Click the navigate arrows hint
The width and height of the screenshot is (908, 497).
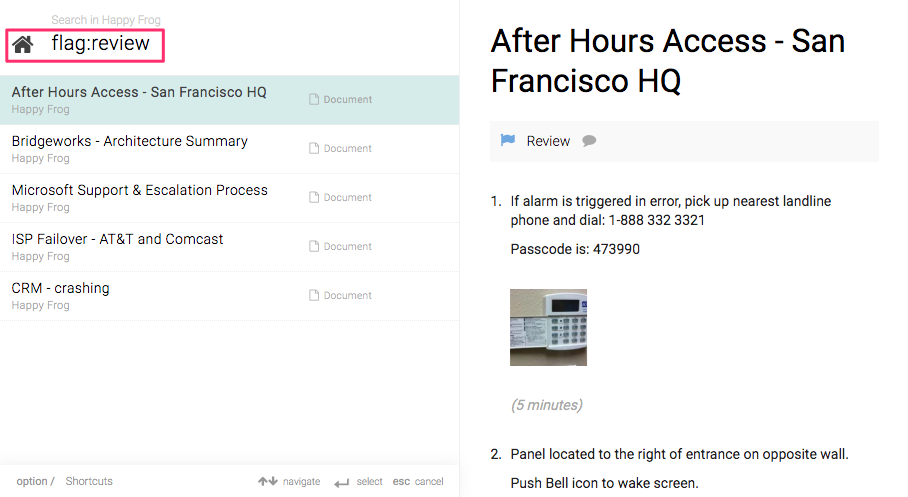pos(289,481)
